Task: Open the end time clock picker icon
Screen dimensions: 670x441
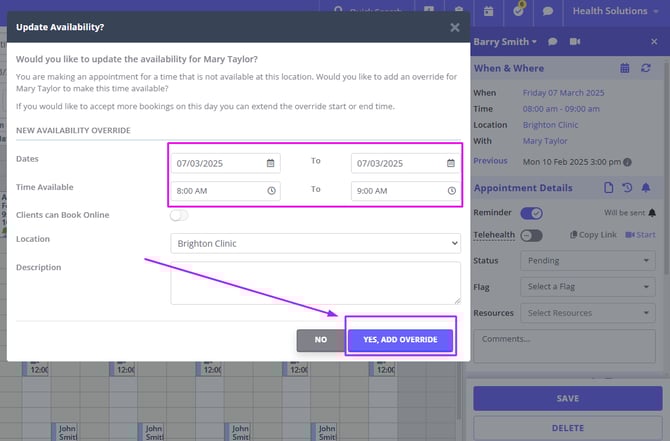Action: pyautogui.click(x=452, y=190)
